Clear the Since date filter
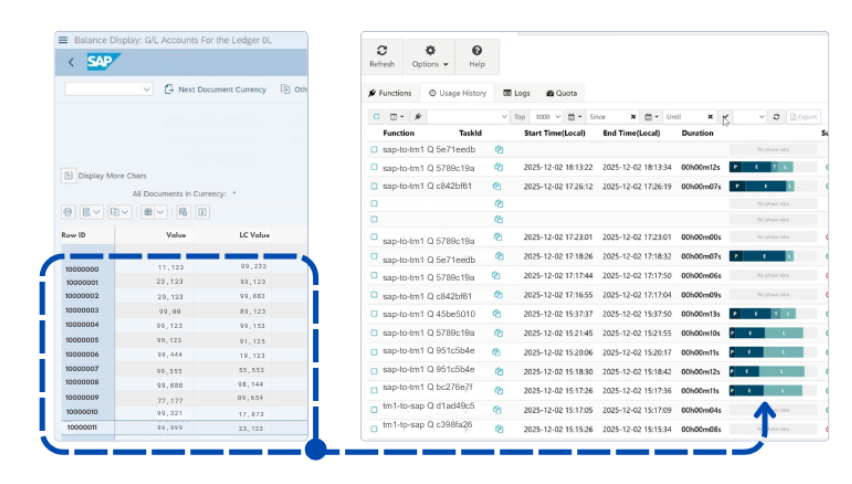 (x=633, y=117)
